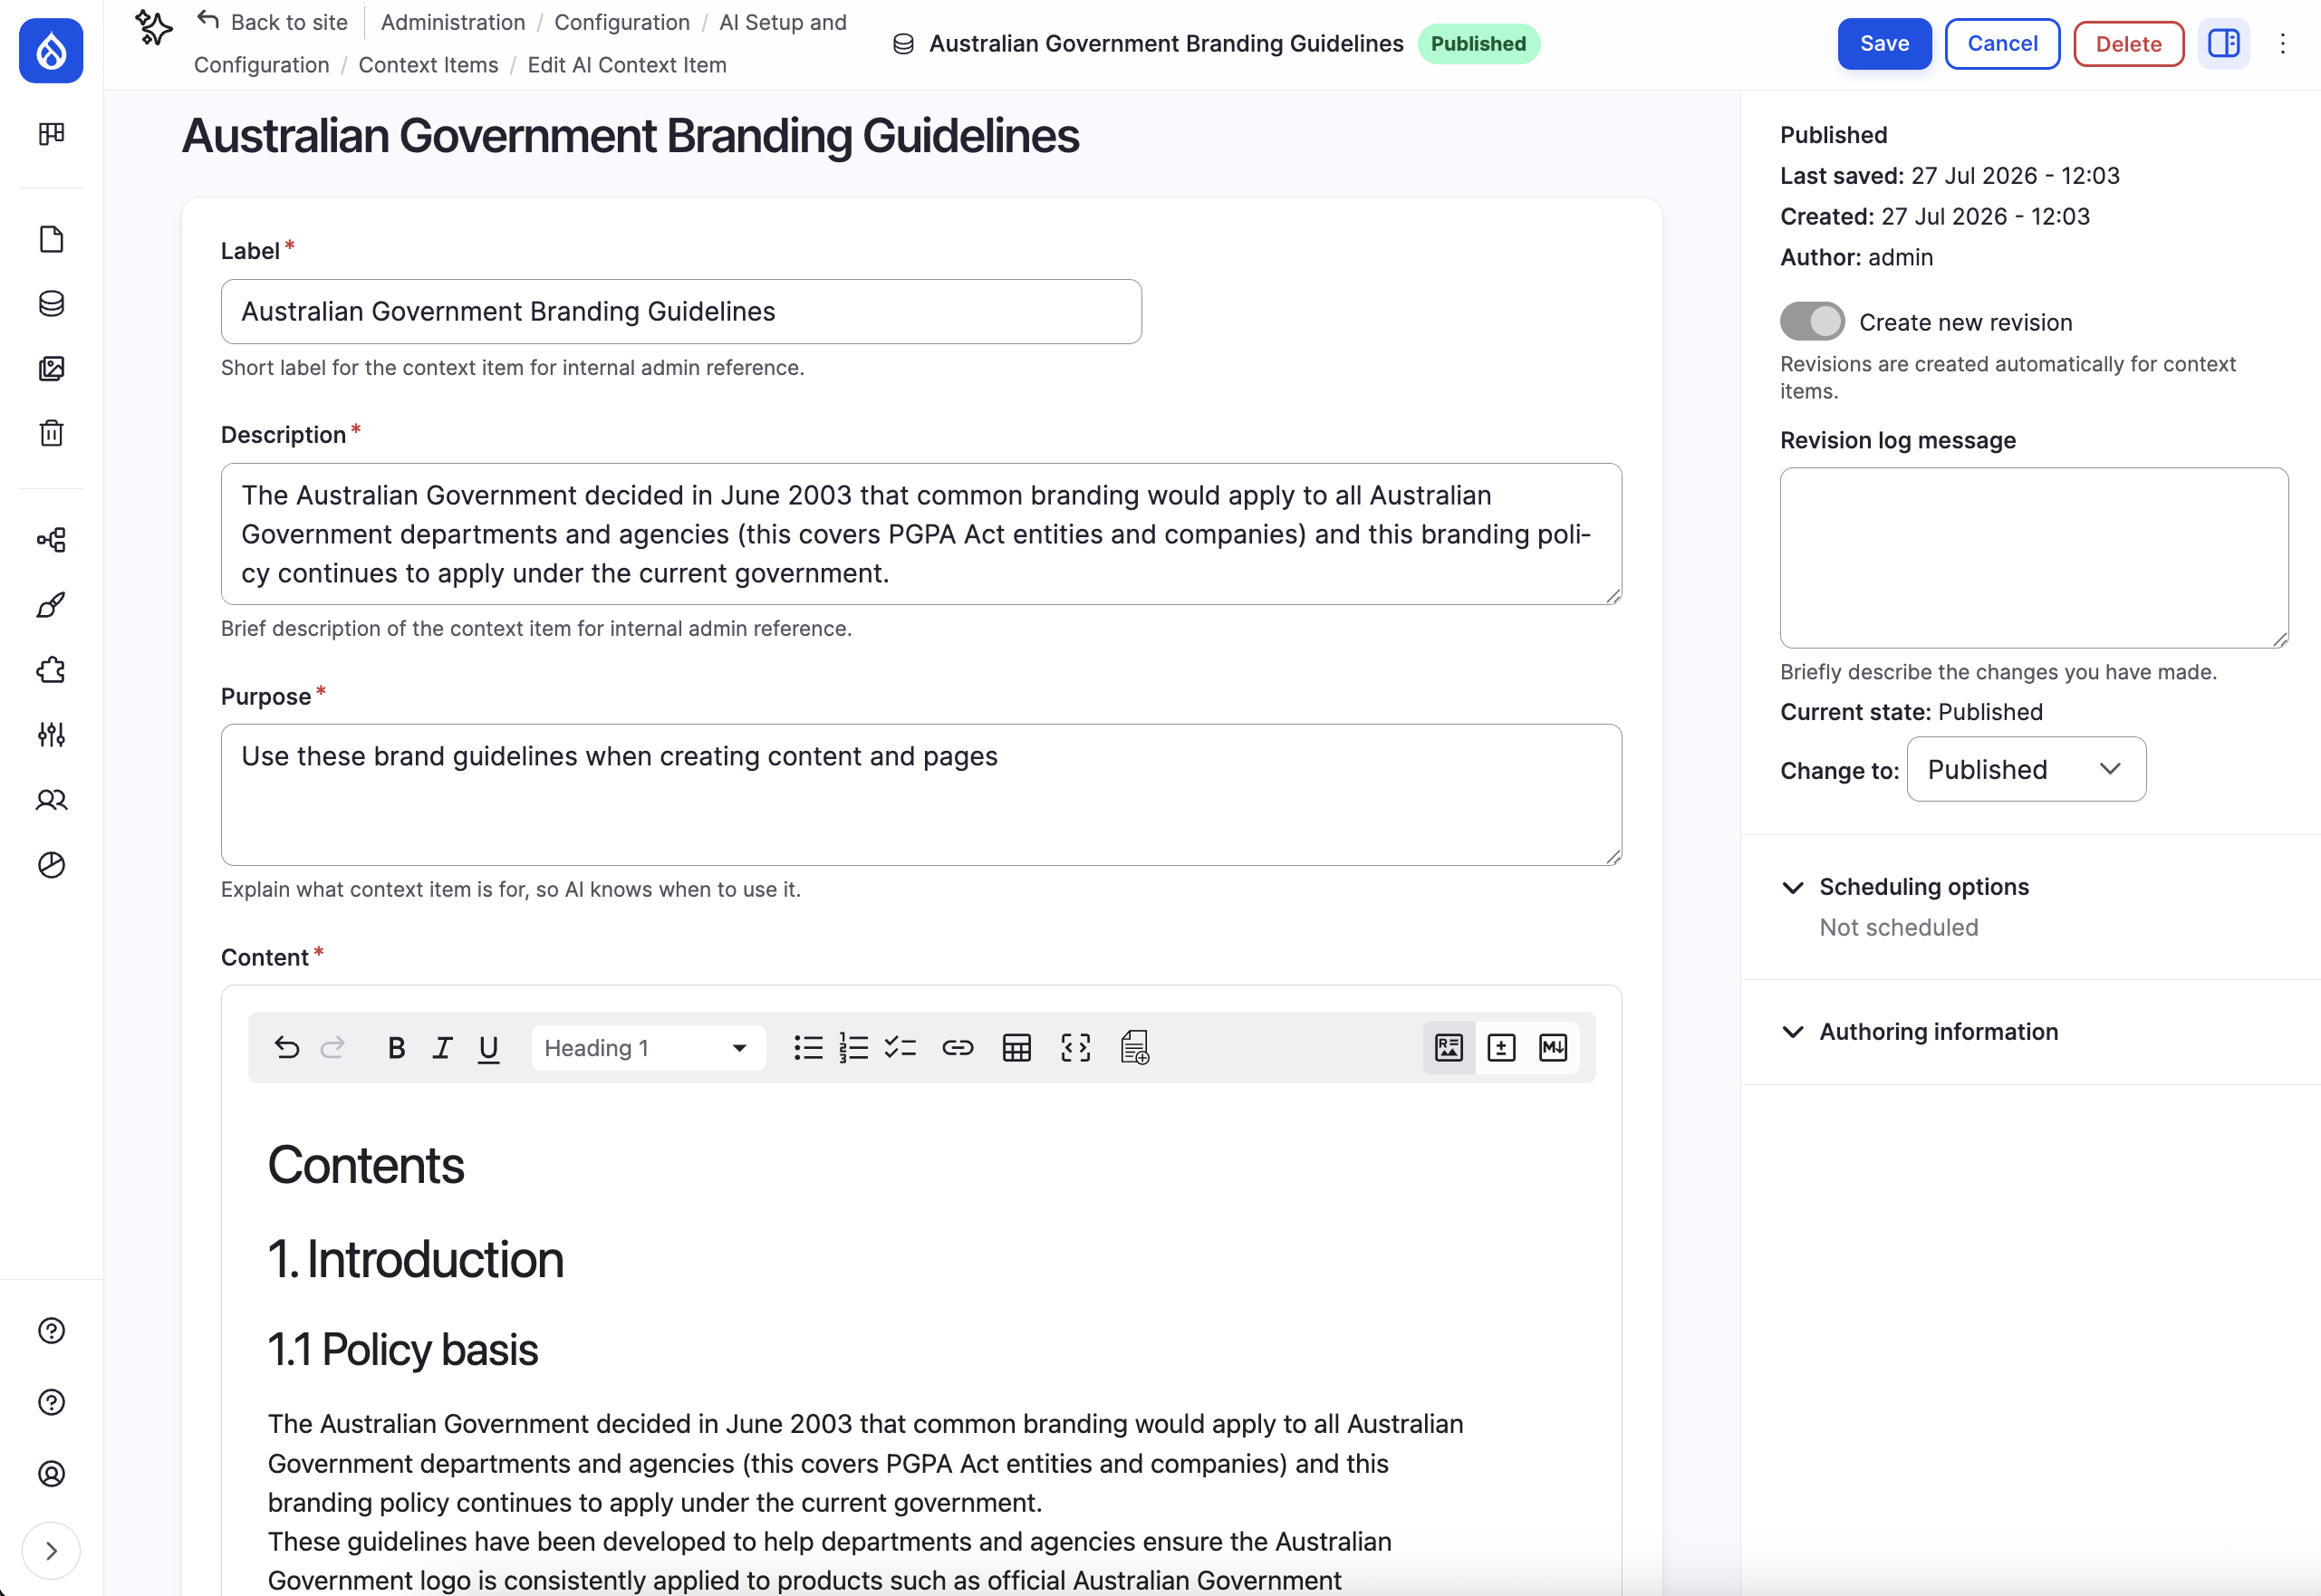Open the Reports pie-chart icon in sidebar

pyautogui.click(x=51, y=864)
